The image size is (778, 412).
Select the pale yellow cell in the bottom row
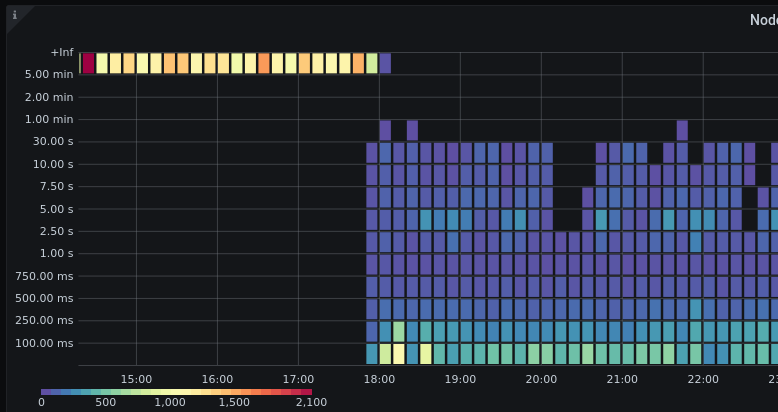point(398,354)
